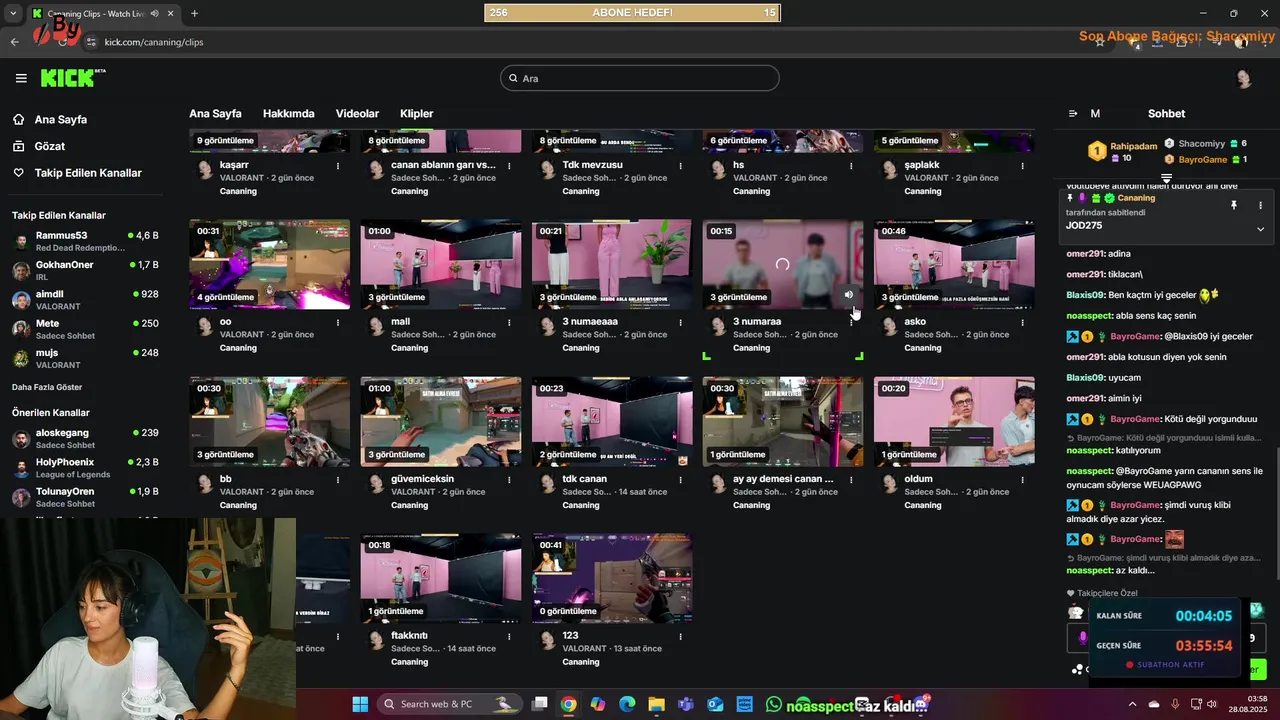Switch to the Hakkımda tab
1280x720 pixels.
tap(289, 114)
